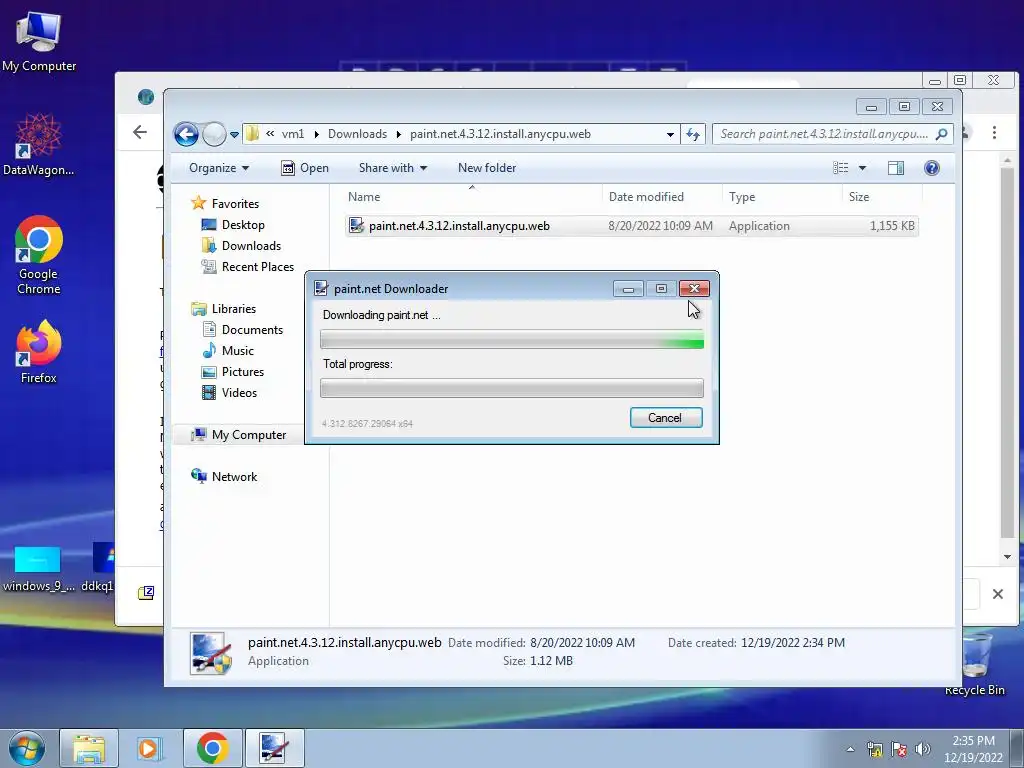Open the Chrome three-dot menu
Screen dimensions: 1024x768
(995, 133)
